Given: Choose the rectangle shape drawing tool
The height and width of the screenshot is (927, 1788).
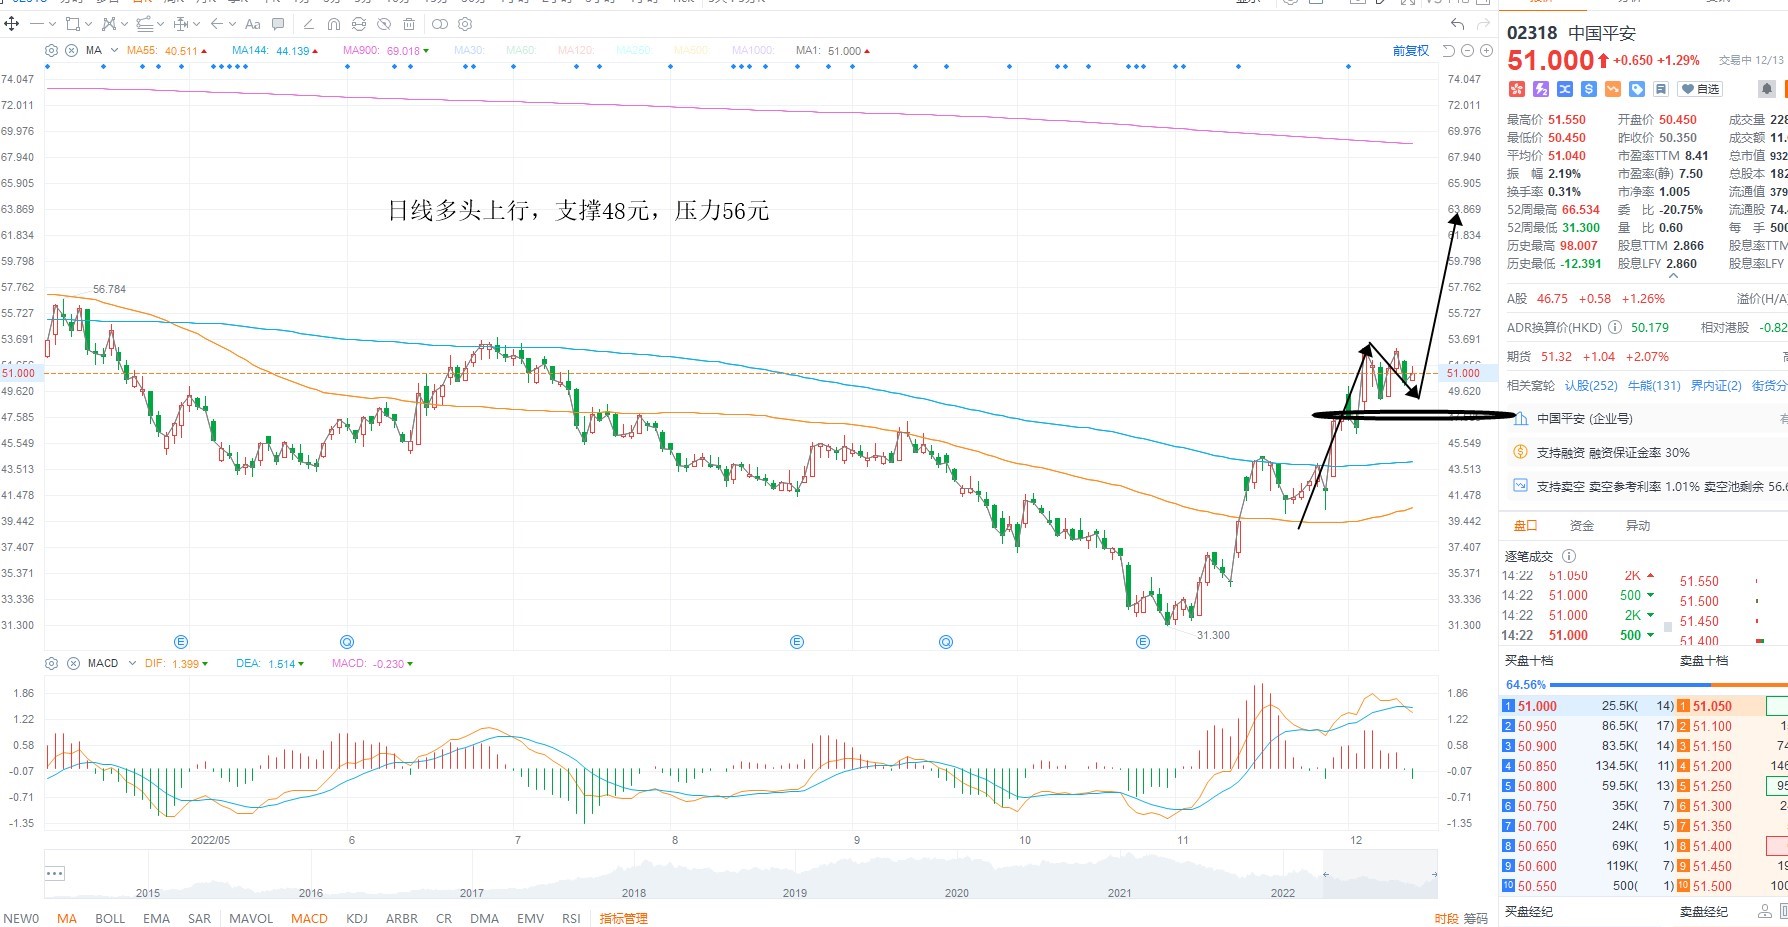Looking at the screenshot, I should point(73,23).
